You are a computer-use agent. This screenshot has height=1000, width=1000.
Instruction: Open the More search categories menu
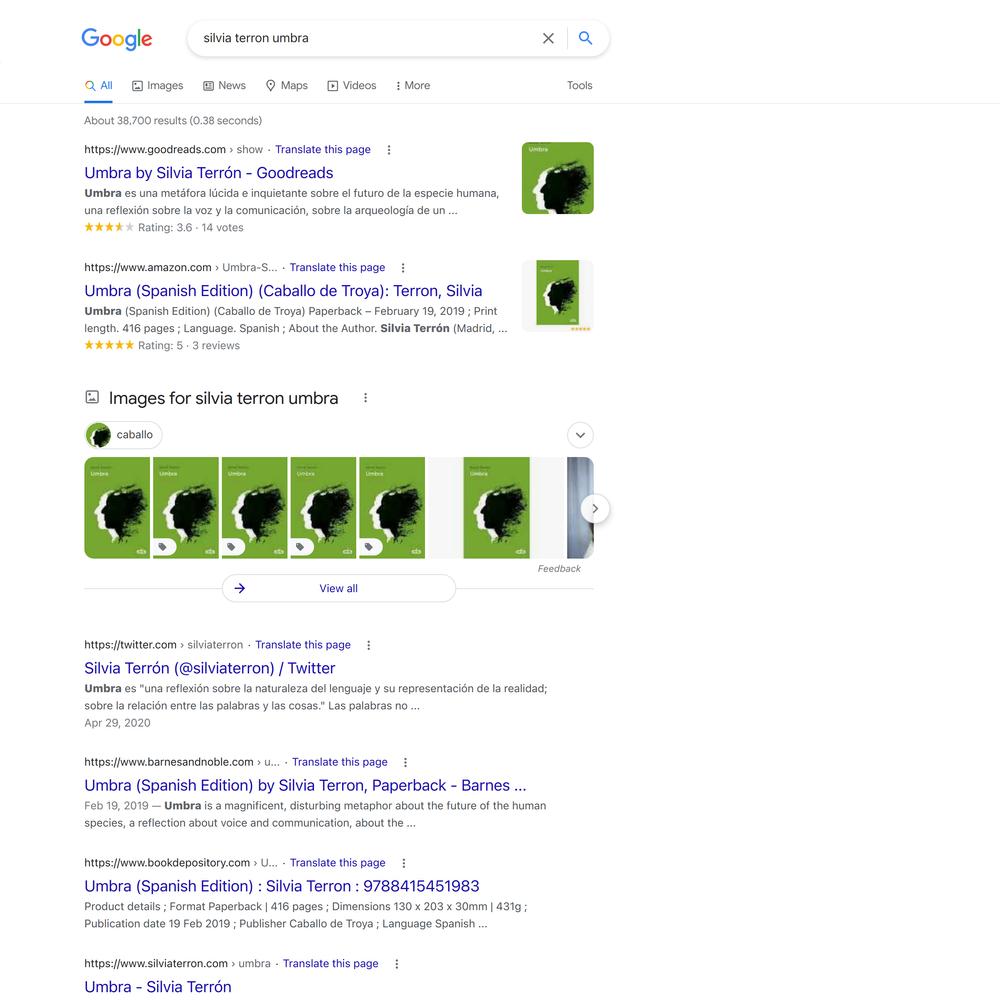(x=413, y=85)
